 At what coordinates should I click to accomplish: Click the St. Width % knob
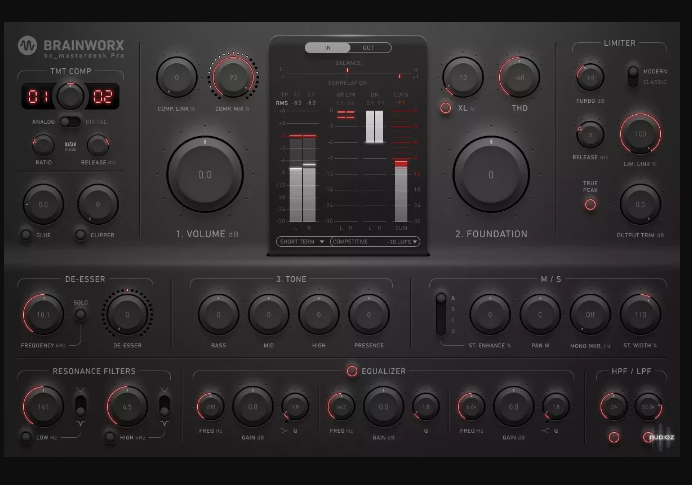tap(640, 315)
